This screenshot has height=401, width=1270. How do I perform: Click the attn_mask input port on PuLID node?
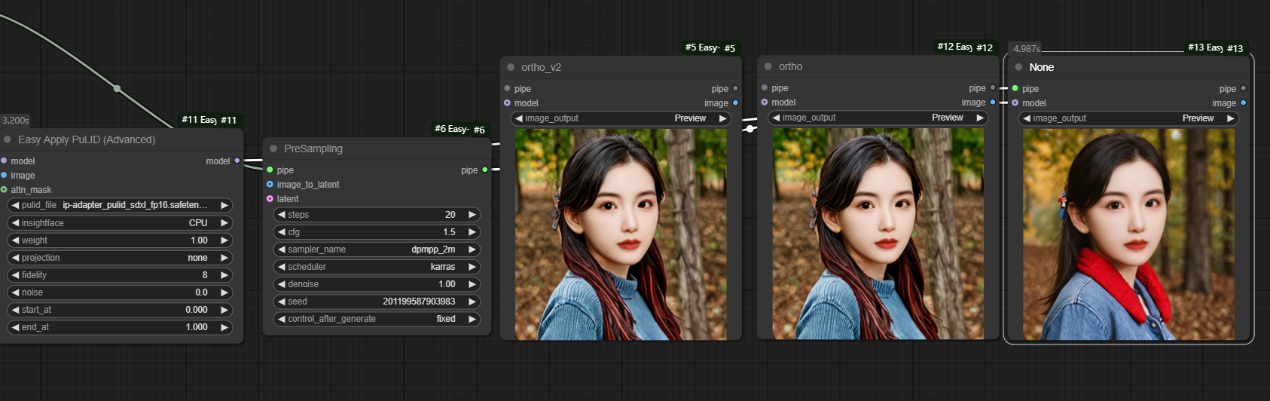coord(4,189)
